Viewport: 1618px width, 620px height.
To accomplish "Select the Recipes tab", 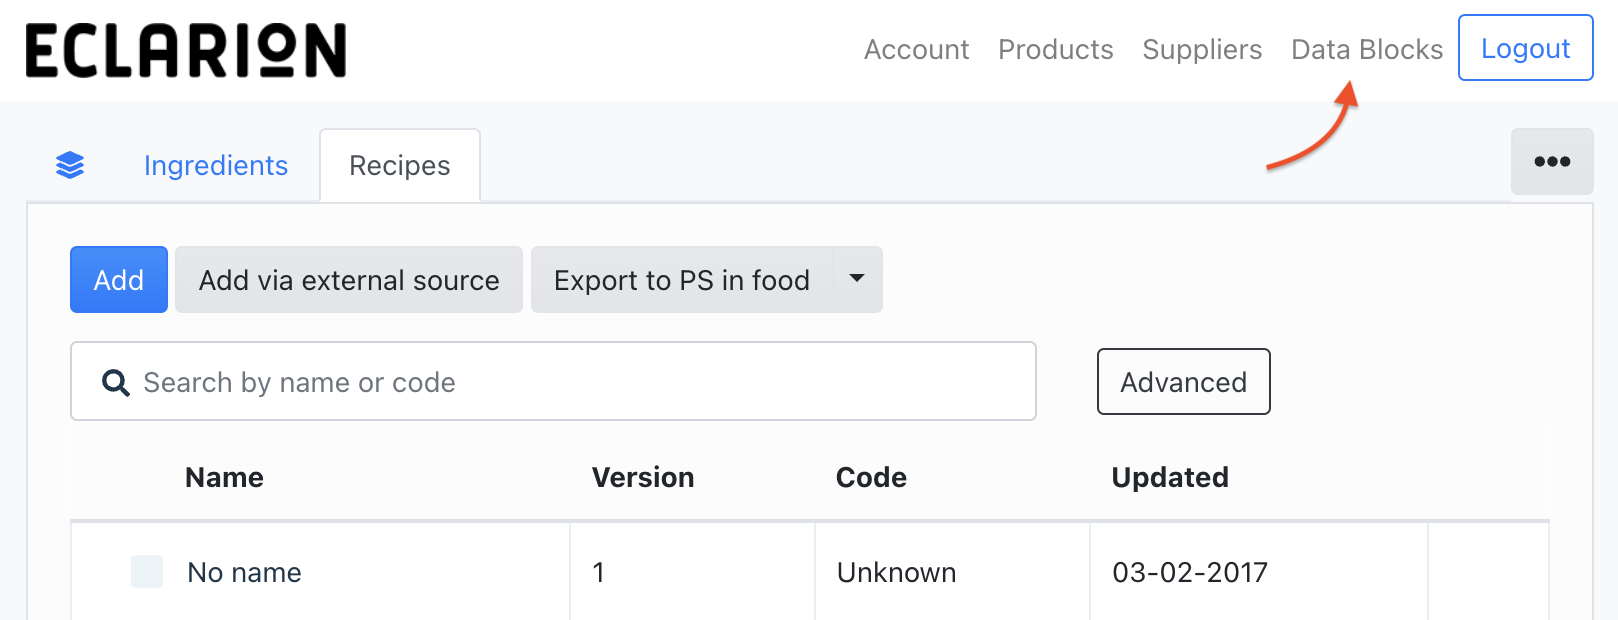I will pos(400,166).
